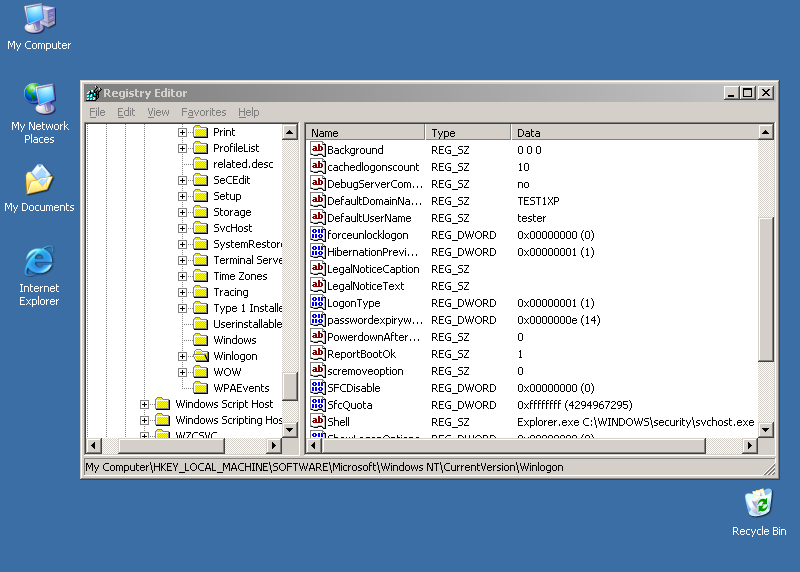The height and width of the screenshot is (572, 800).
Task: Click the Registry Editor title bar icon
Action: click(93, 93)
